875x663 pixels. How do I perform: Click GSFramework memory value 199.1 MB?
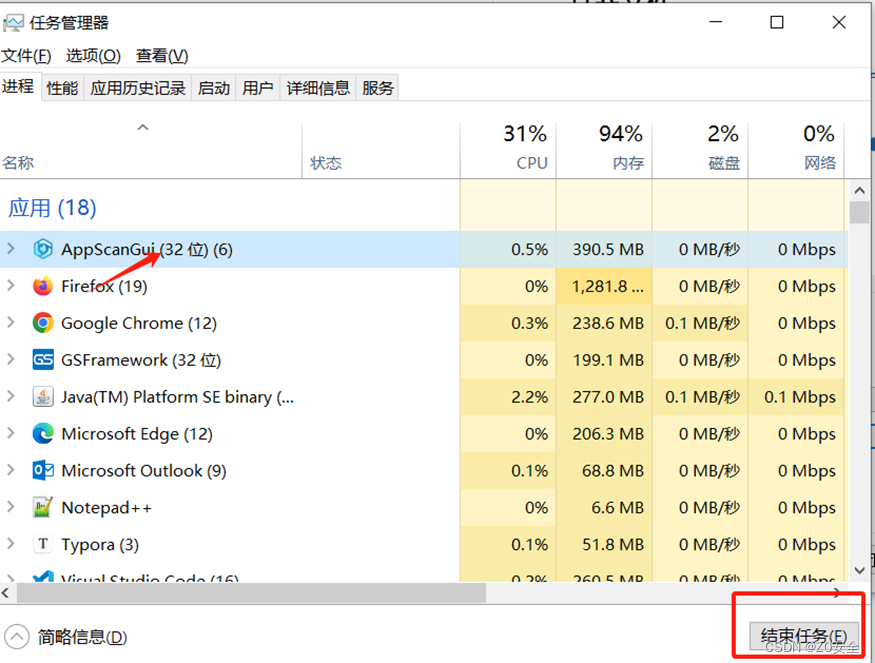608,360
